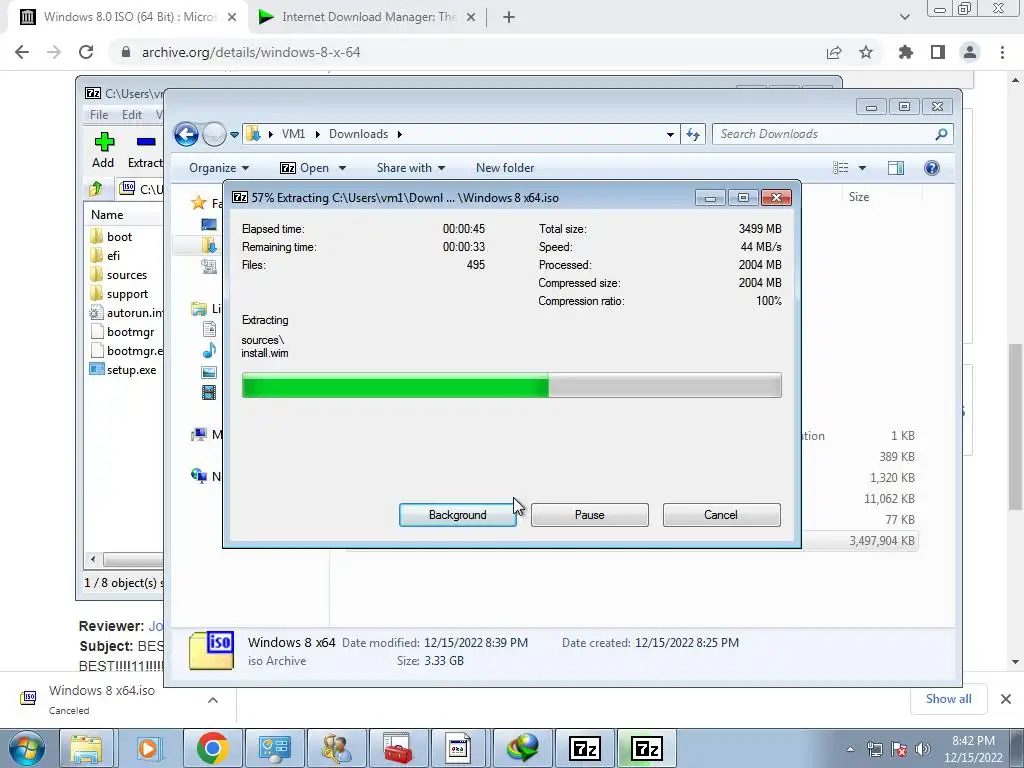Open the Share with dropdown
Screen dimensions: 1024x768
pos(411,168)
